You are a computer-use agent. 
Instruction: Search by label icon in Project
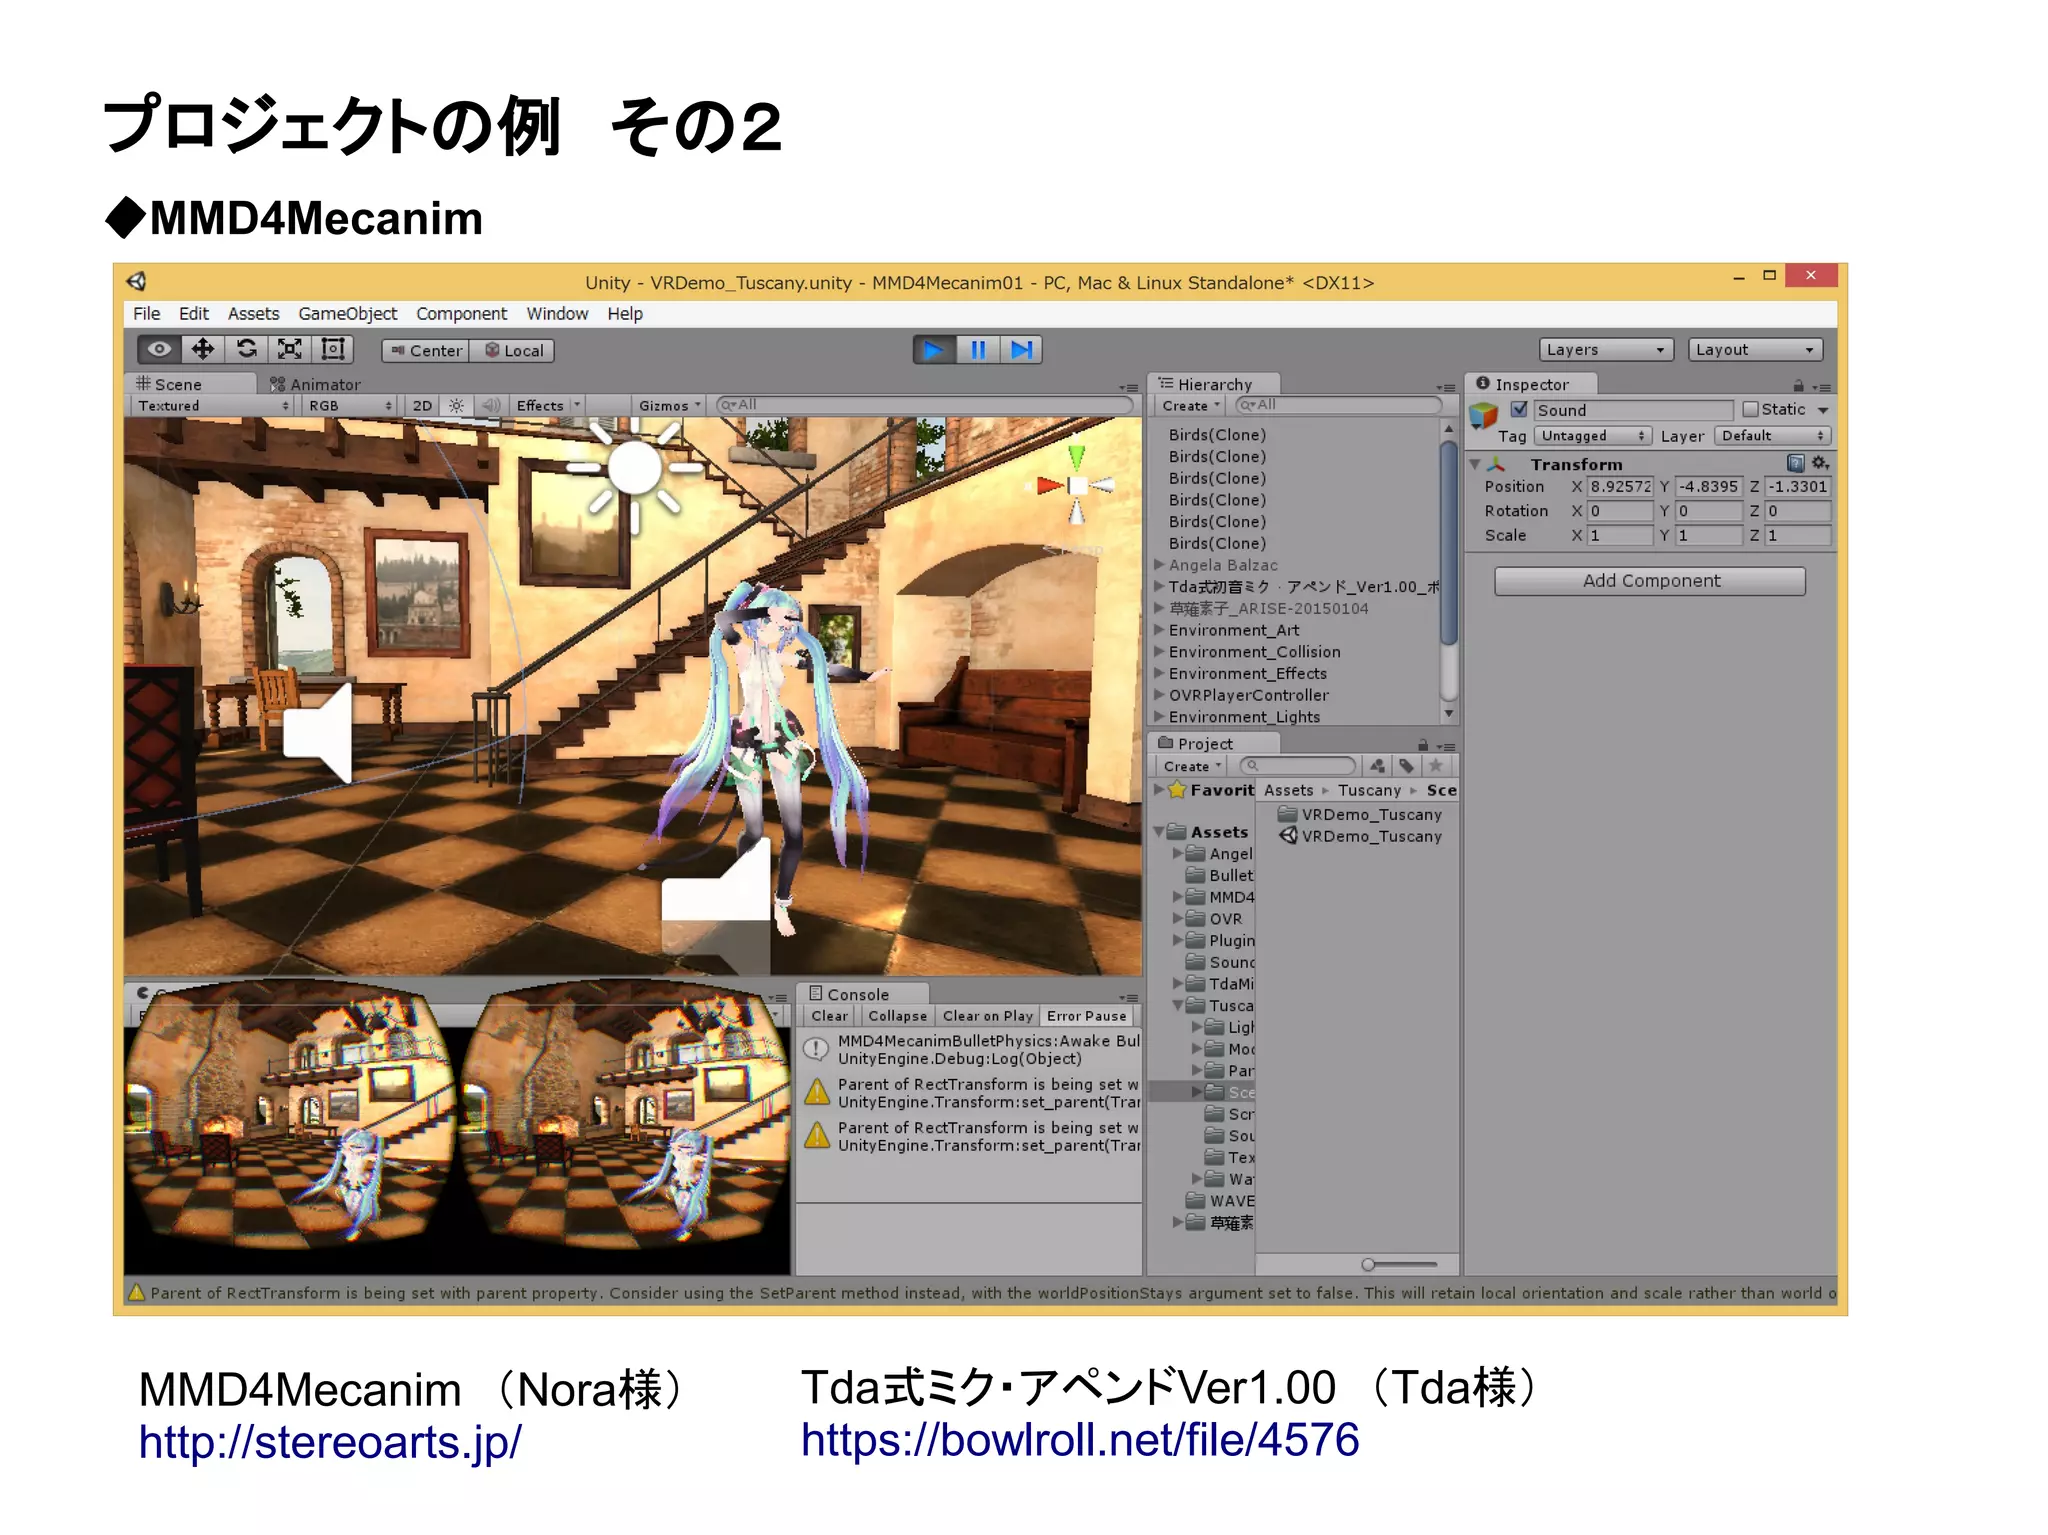tap(1406, 766)
